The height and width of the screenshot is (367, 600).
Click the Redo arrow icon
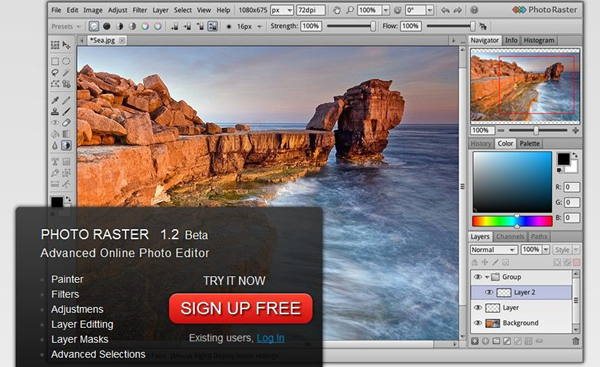click(x=458, y=10)
